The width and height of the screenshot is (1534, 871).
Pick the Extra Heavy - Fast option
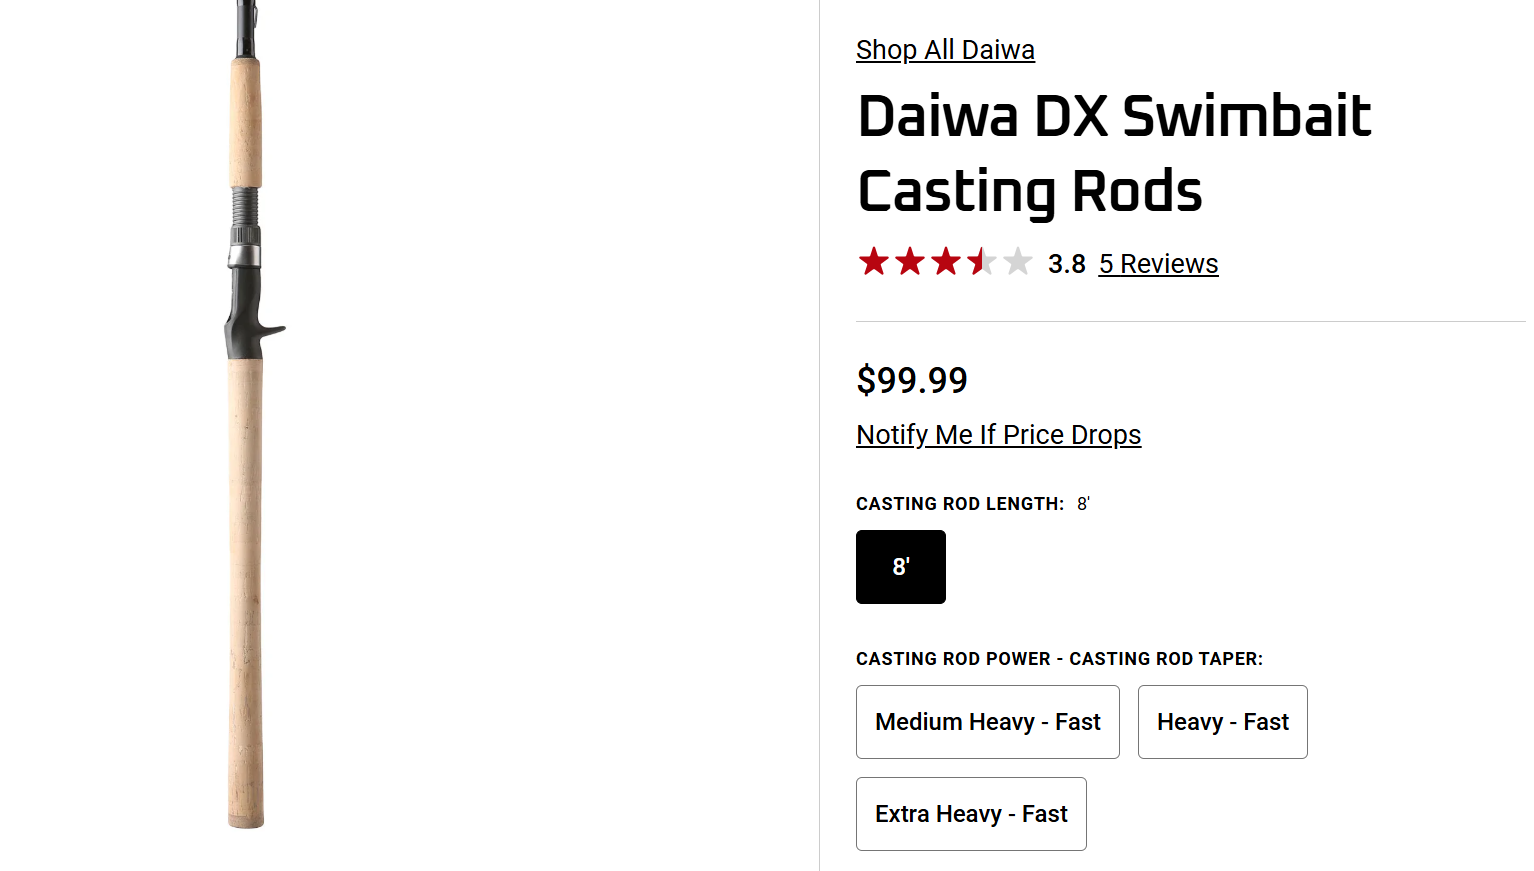(x=971, y=814)
